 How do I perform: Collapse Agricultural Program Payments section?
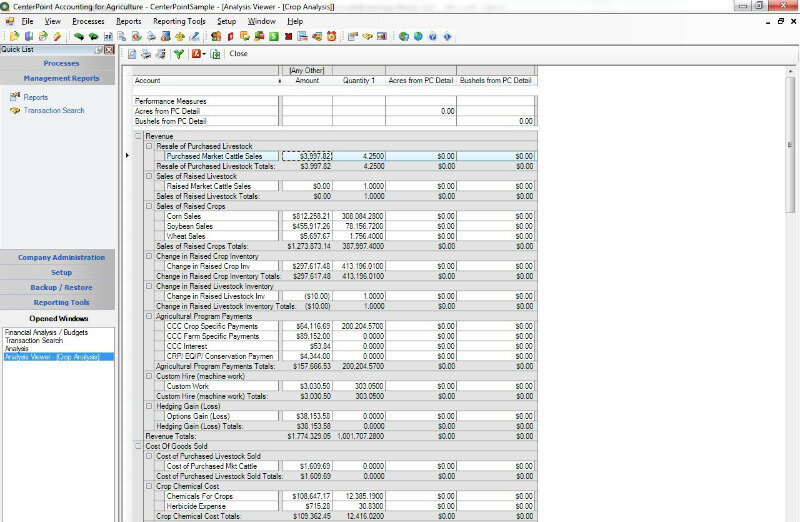click(x=149, y=317)
